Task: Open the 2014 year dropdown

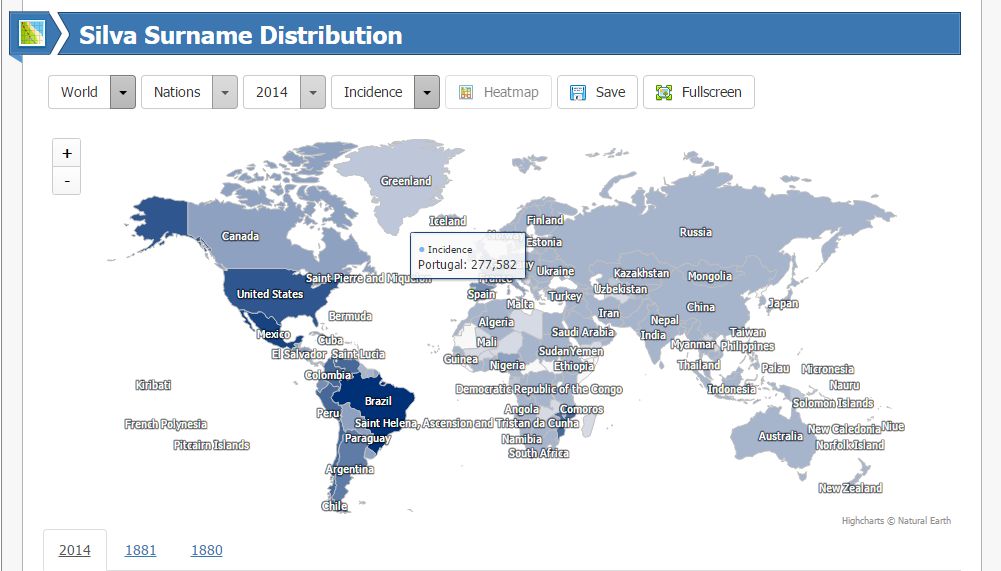Action: [x=313, y=92]
